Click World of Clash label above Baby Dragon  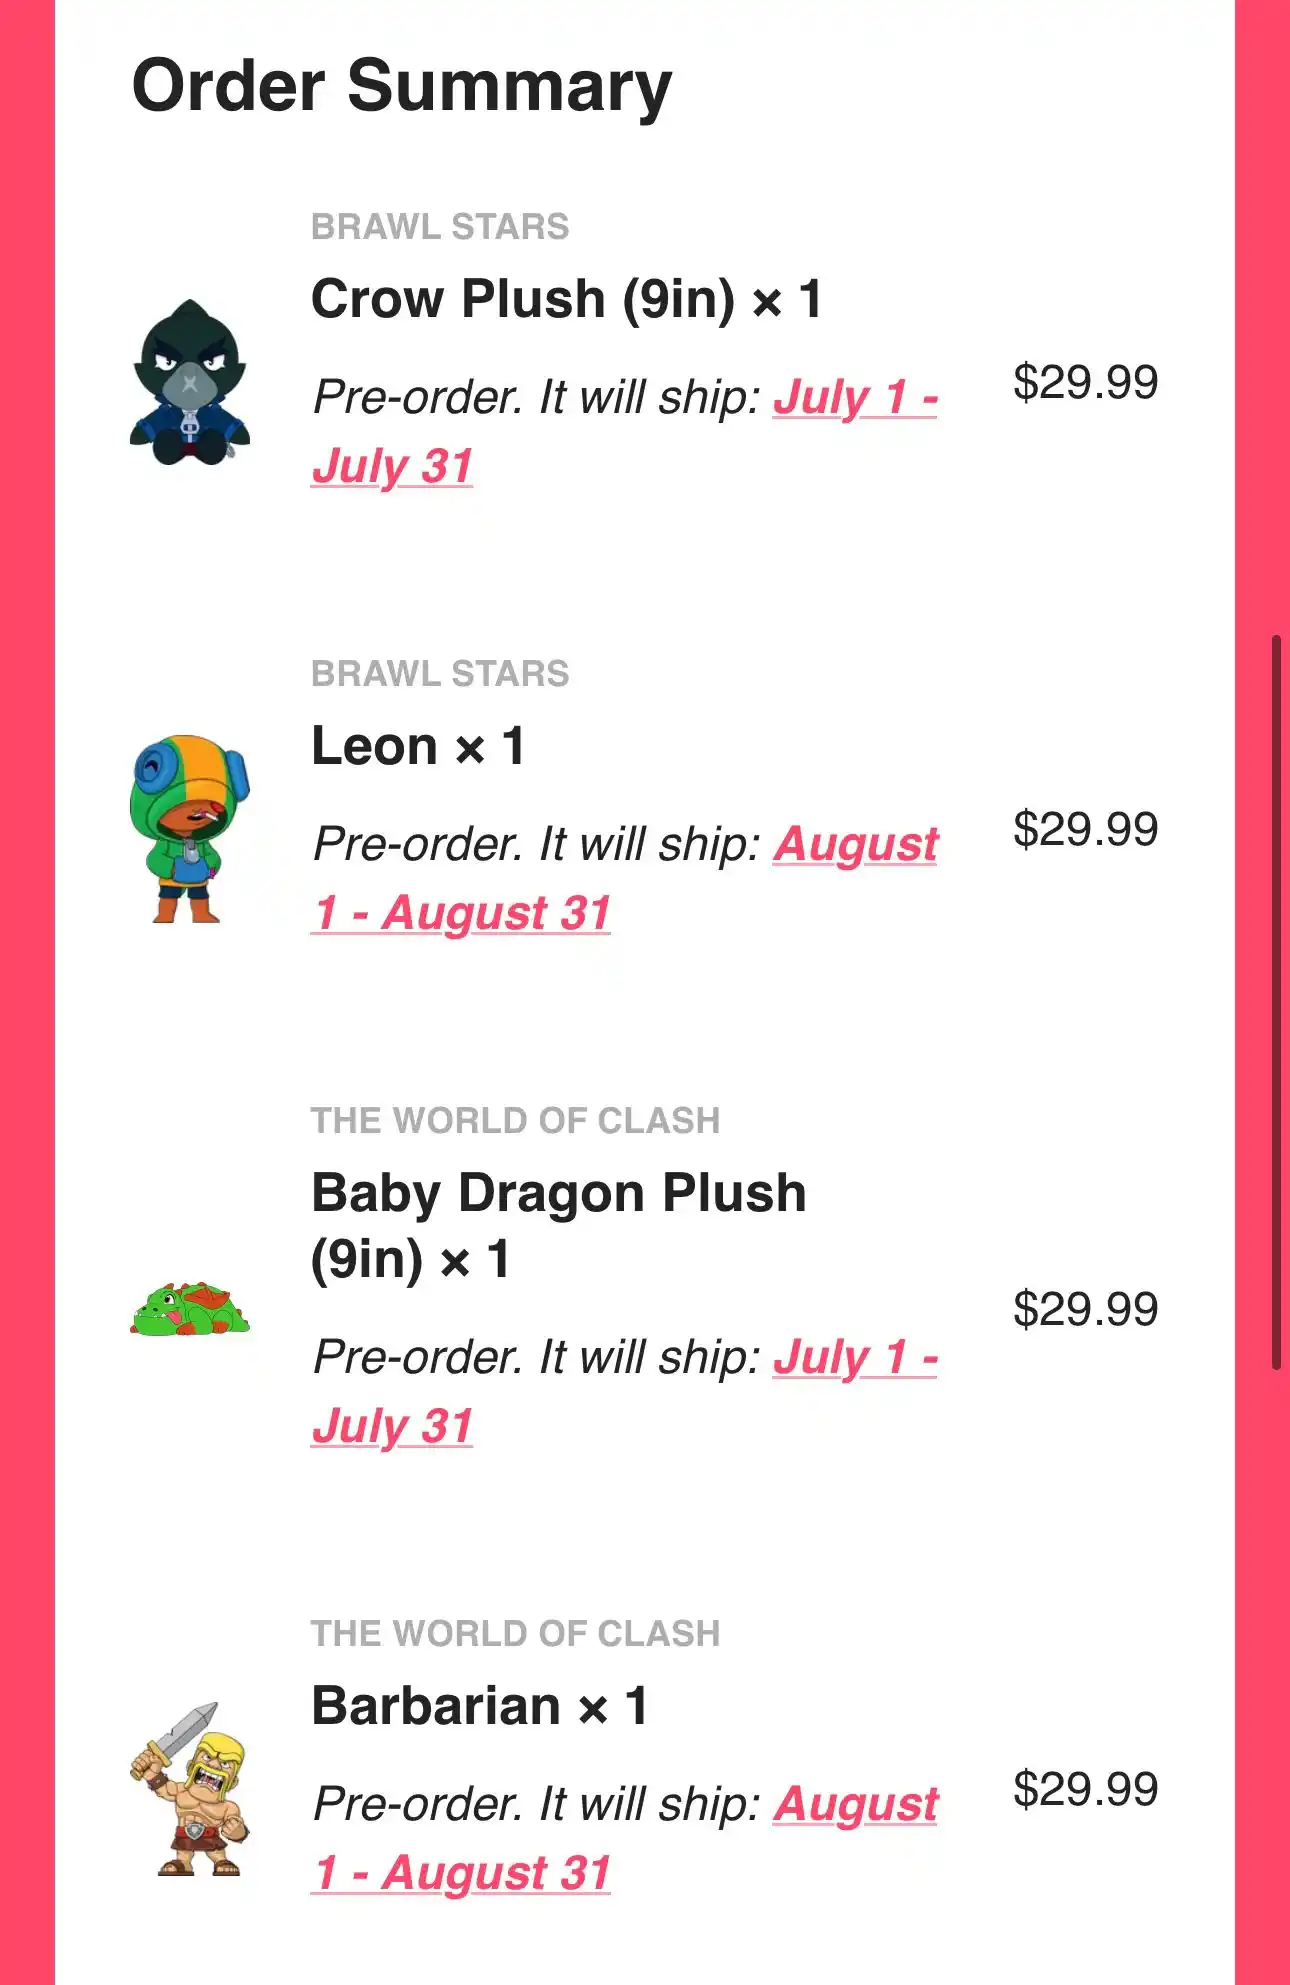[515, 1121]
